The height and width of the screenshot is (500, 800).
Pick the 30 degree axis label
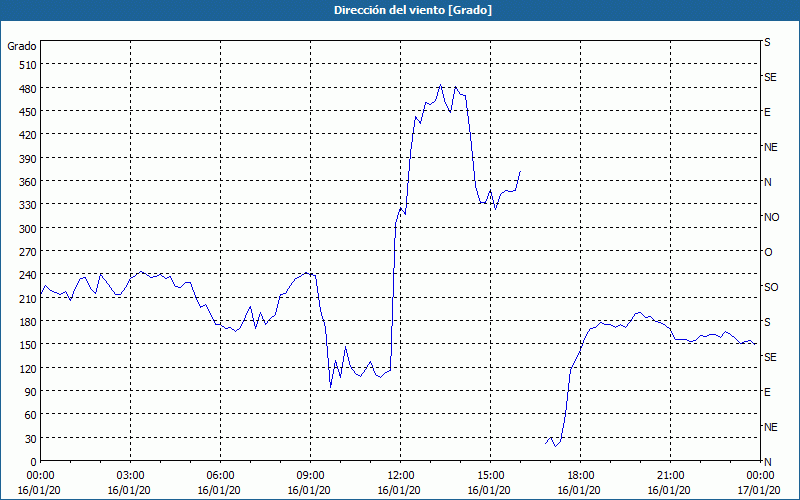(x=31, y=439)
